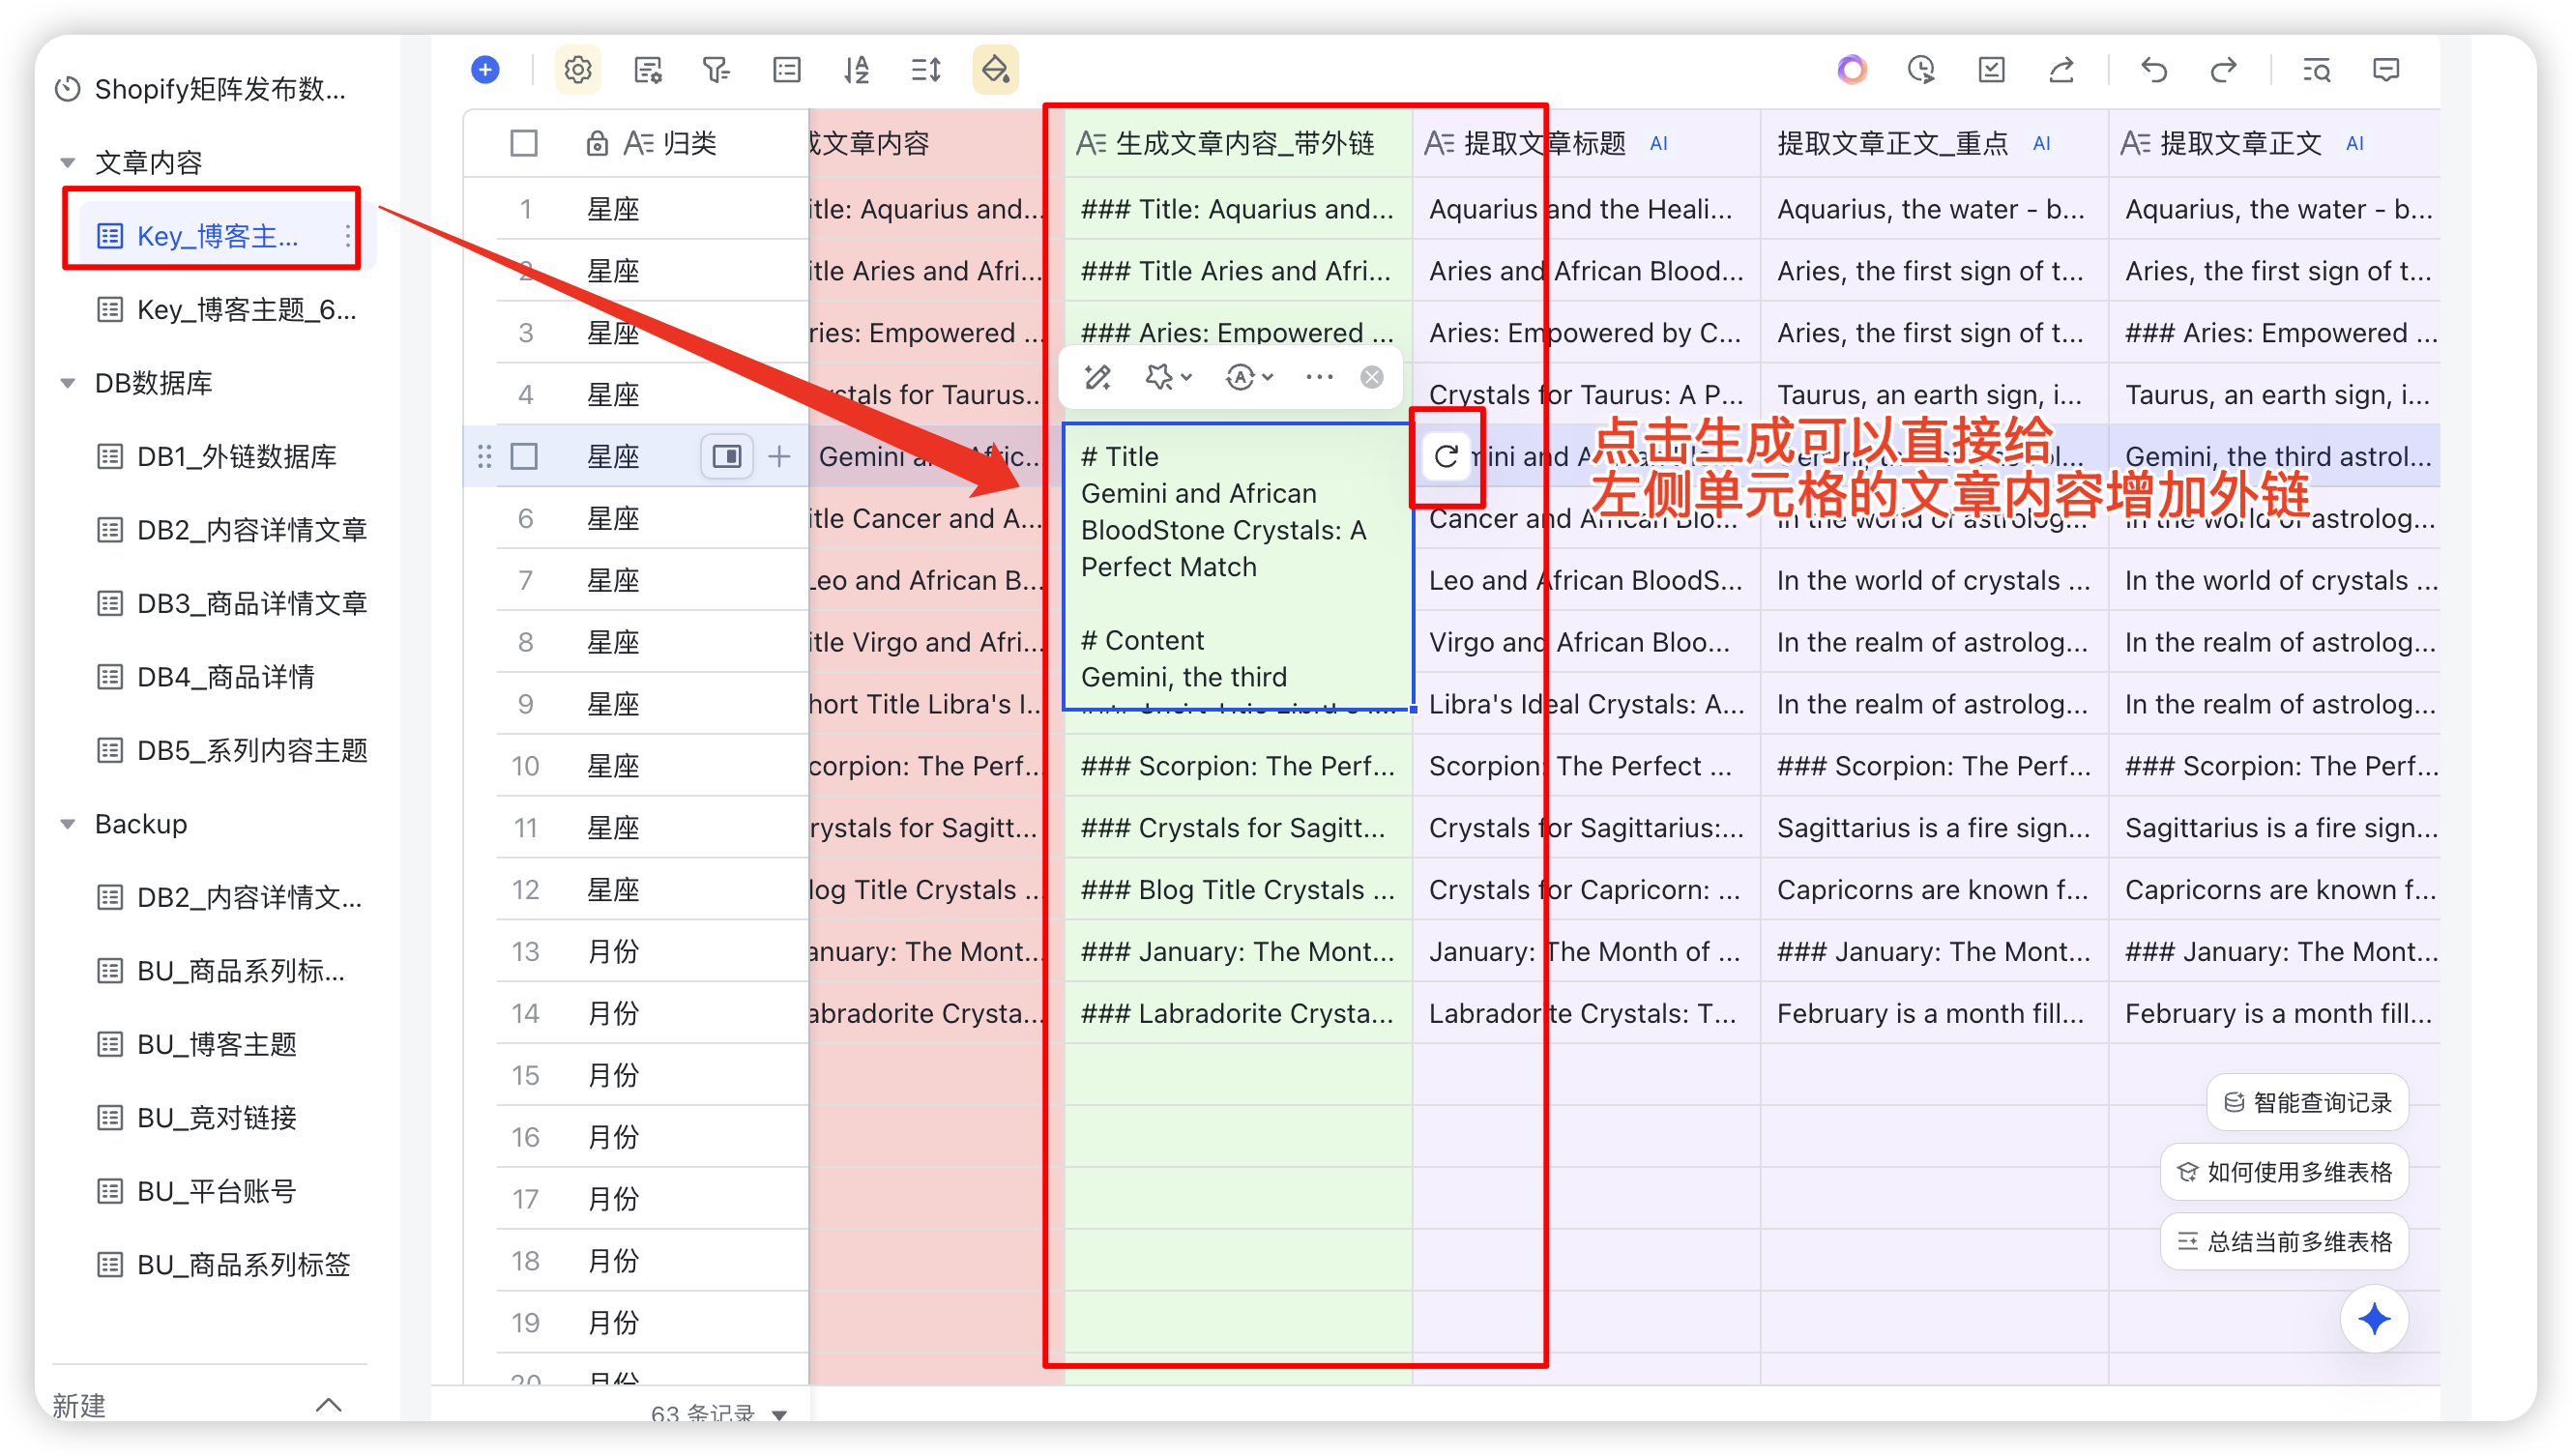Open the filter funnel icon
Image resolution: width=2572 pixels, height=1456 pixels.
(x=717, y=70)
